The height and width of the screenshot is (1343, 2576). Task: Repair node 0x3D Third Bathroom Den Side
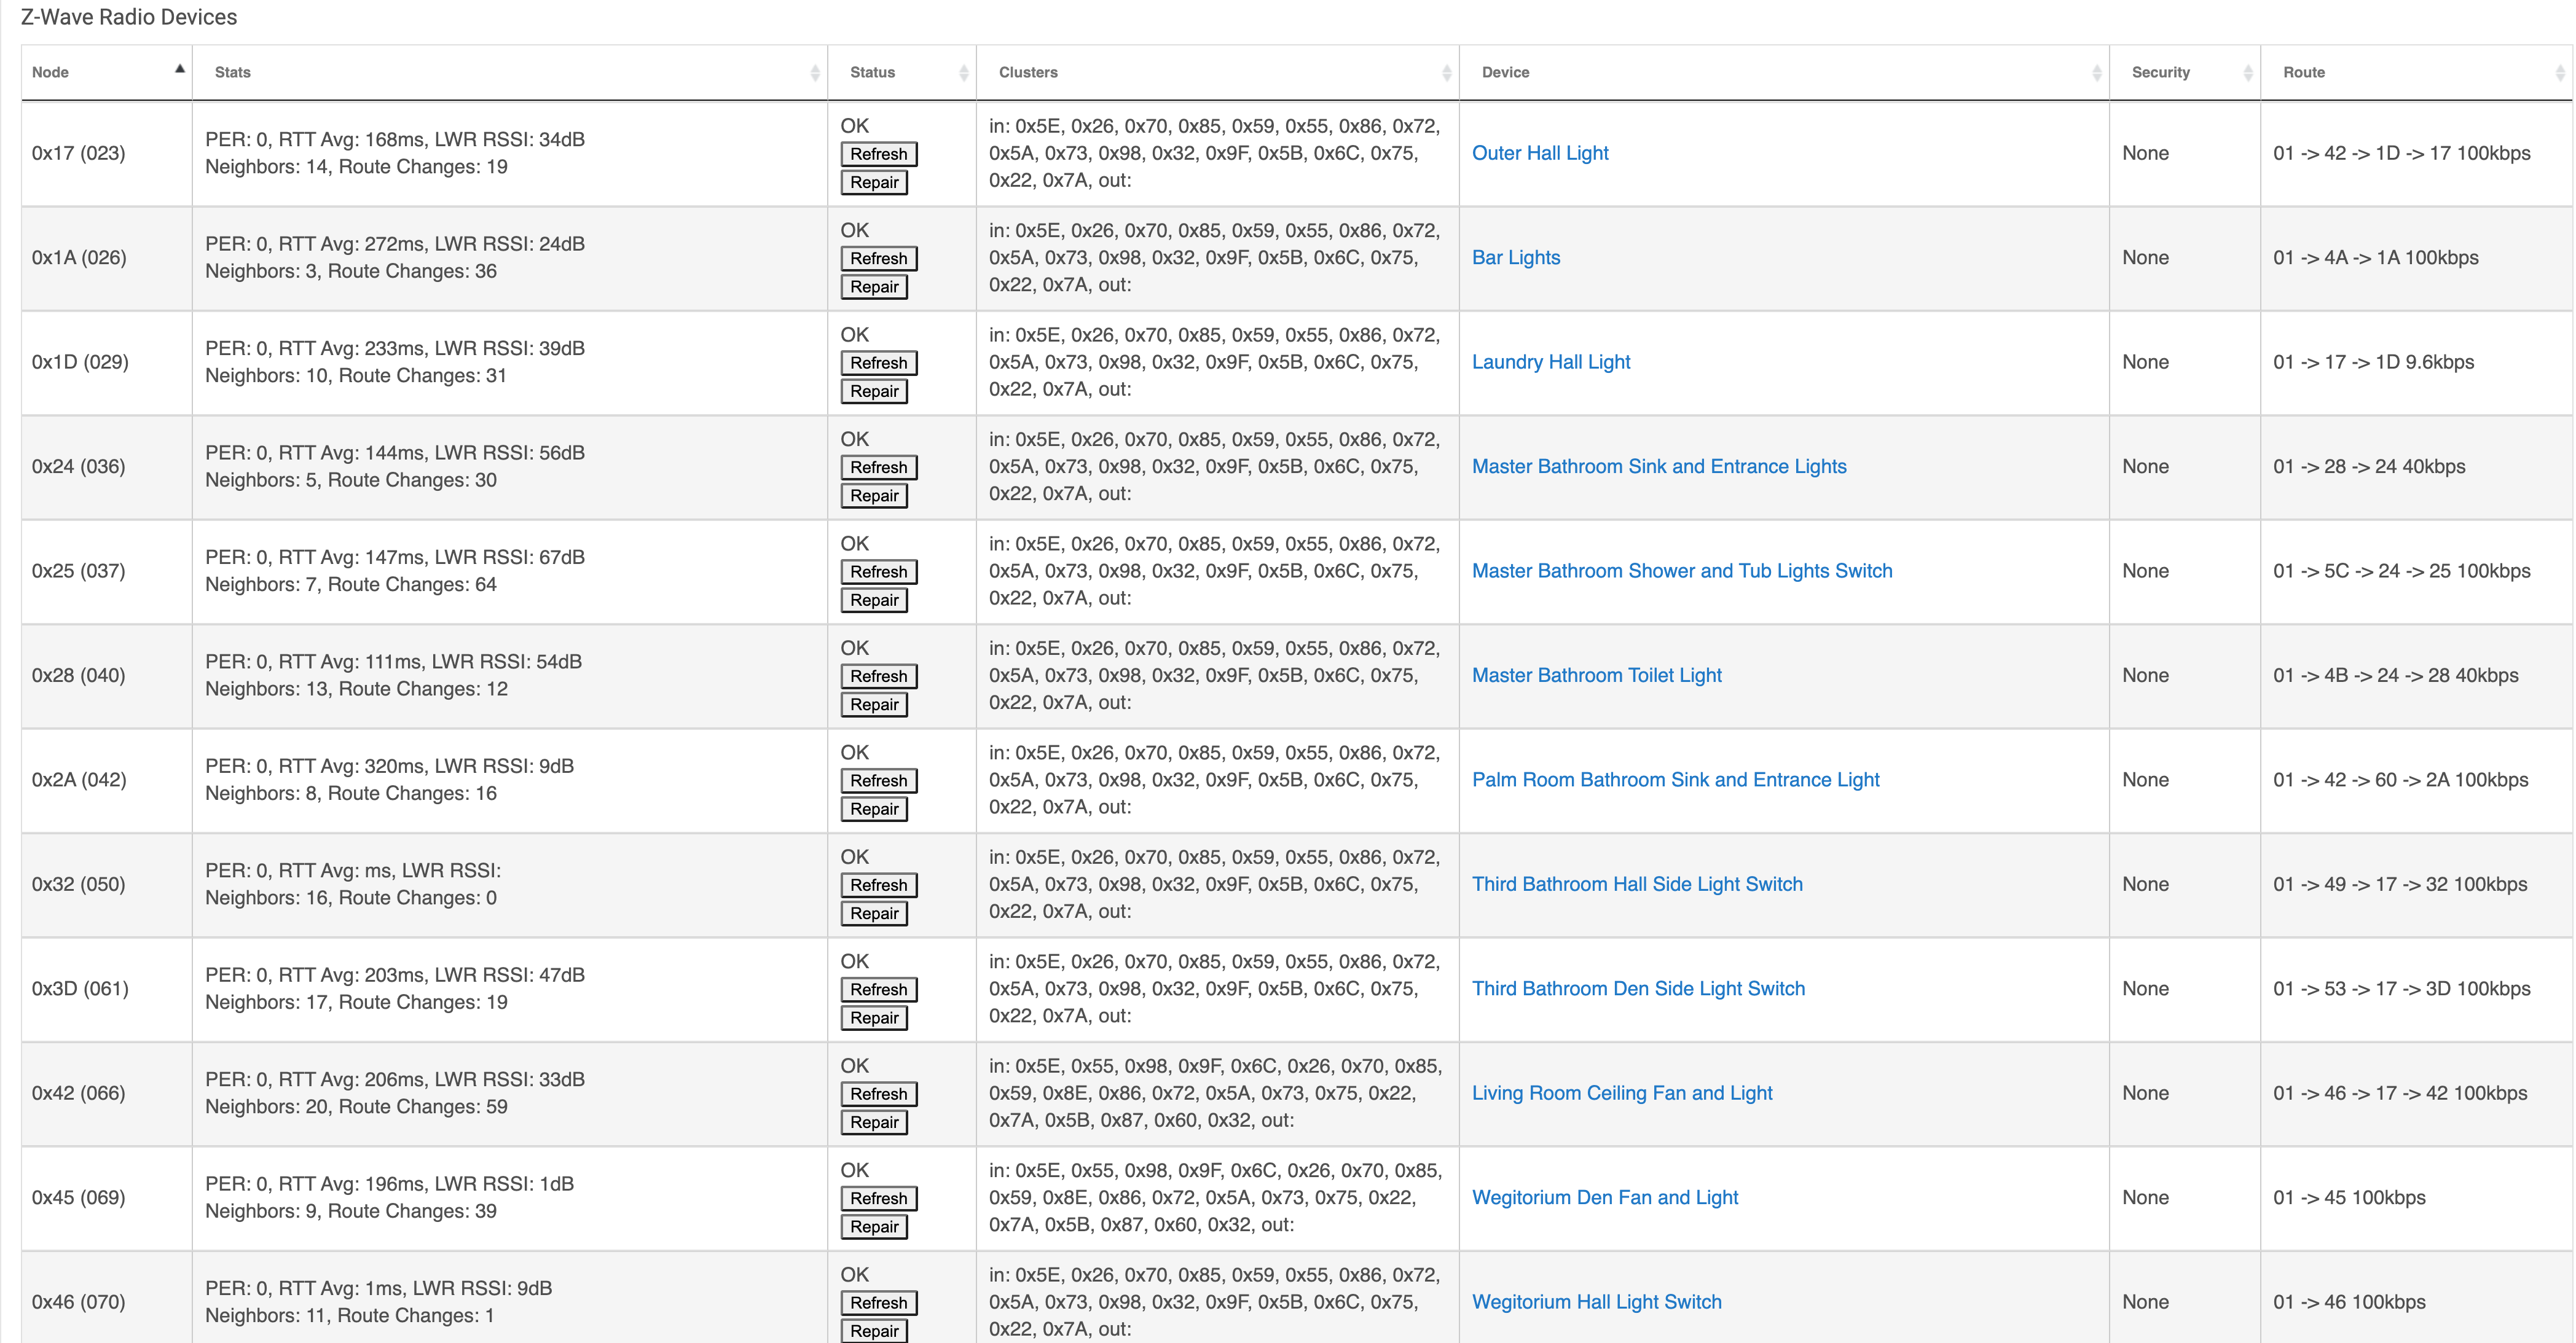tap(874, 1018)
